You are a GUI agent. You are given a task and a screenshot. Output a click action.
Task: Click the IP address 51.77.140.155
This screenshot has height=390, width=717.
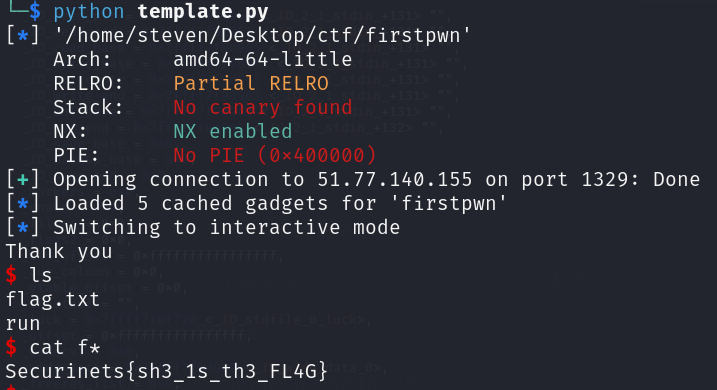click(x=395, y=179)
